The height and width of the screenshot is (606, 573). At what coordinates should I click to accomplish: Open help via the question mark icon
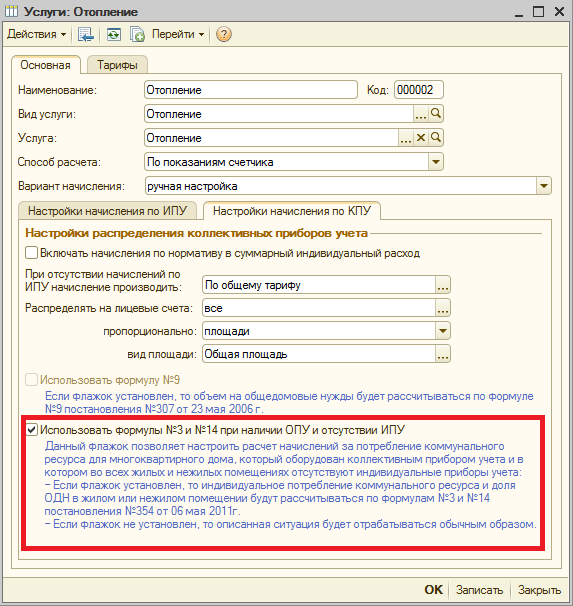coord(224,34)
